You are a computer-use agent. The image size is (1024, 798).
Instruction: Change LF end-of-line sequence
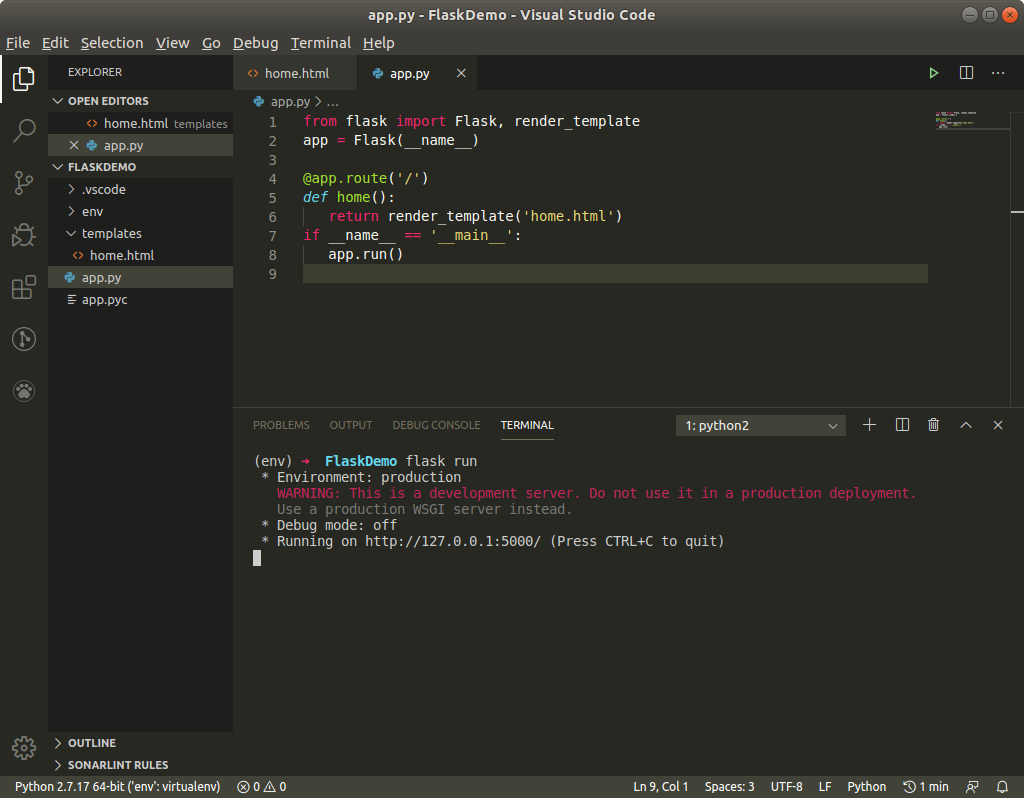click(825, 787)
